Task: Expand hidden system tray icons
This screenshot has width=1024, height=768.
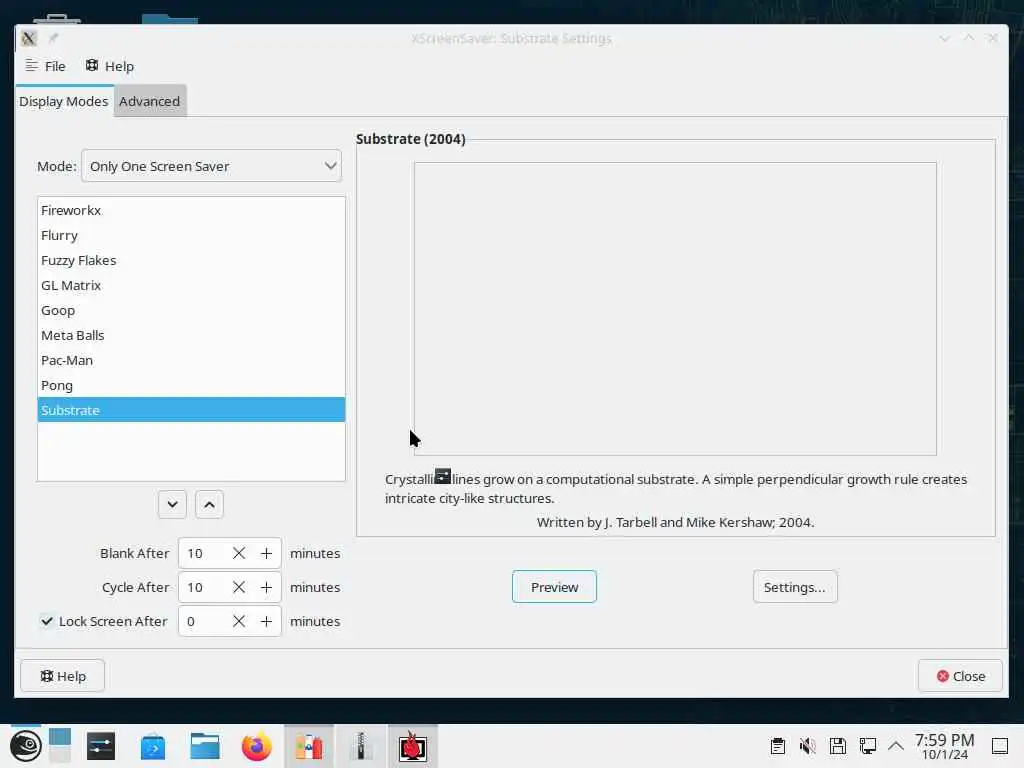Action: pyautogui.click(x=896, y=746)
